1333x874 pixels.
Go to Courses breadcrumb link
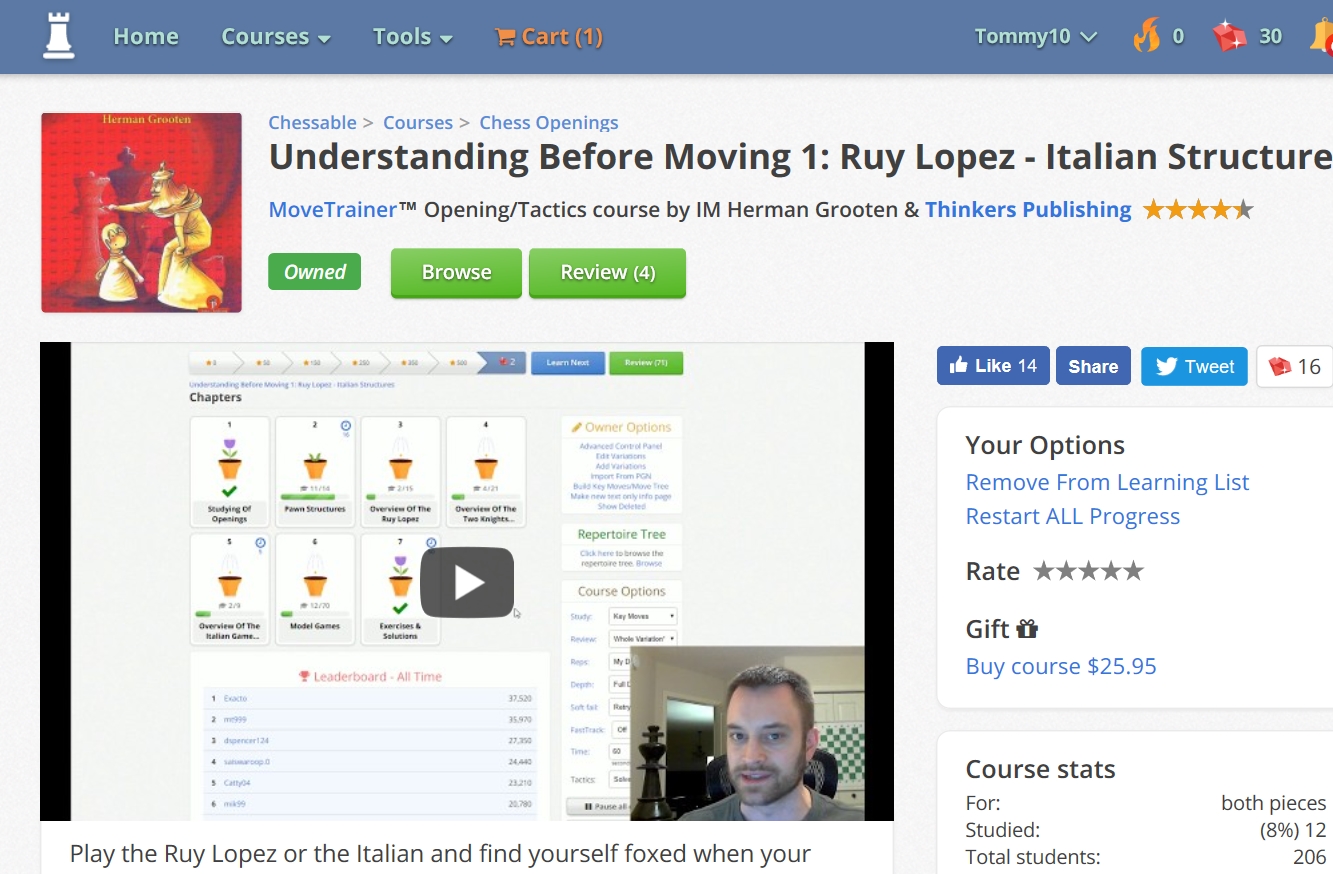(418, 123)
